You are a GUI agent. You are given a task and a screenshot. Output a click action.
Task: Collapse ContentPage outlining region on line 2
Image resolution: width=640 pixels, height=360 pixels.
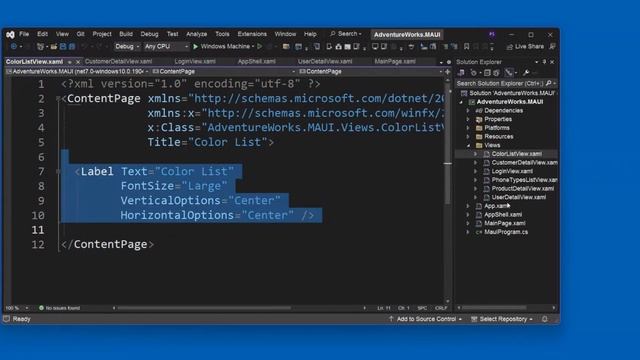point(58,98)
